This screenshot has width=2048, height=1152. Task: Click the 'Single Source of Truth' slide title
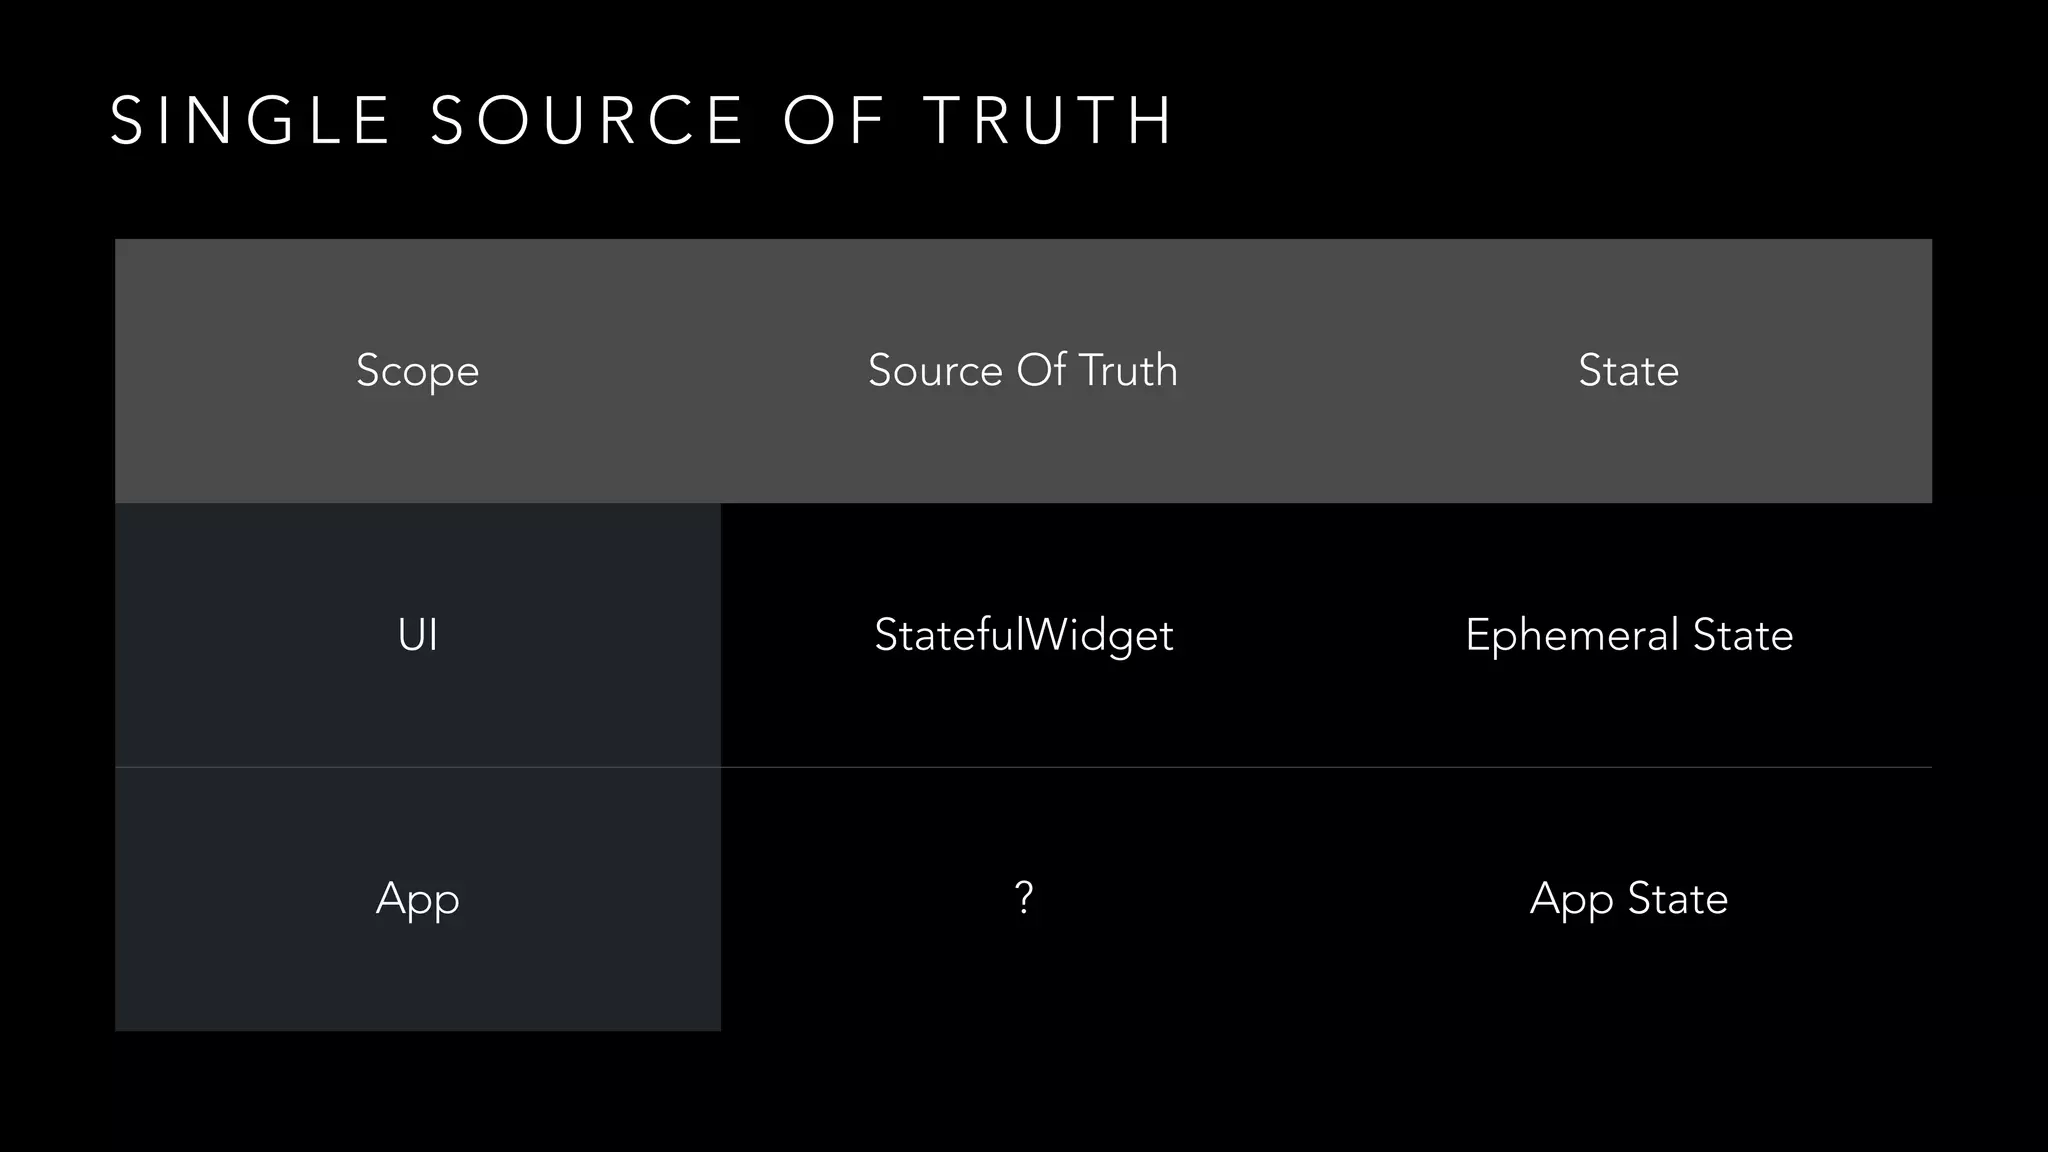(641, 121)
